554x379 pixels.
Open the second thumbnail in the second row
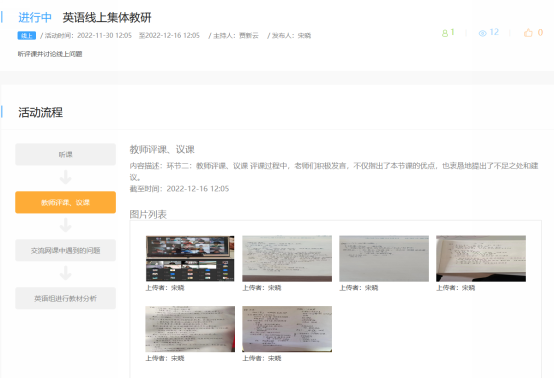(x=287, y=329)
